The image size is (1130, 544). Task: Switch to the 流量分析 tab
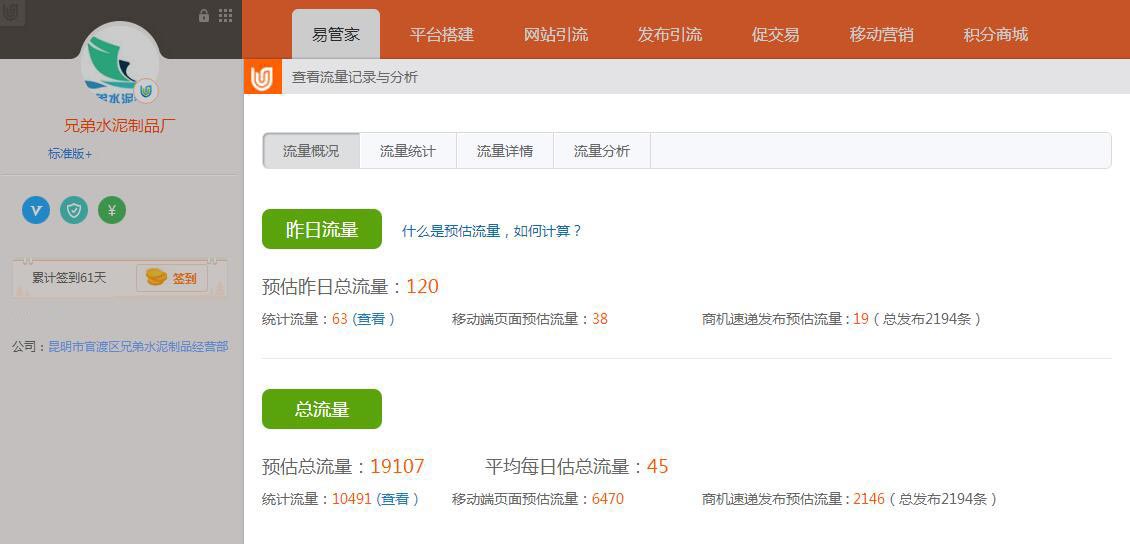[601, 151]
